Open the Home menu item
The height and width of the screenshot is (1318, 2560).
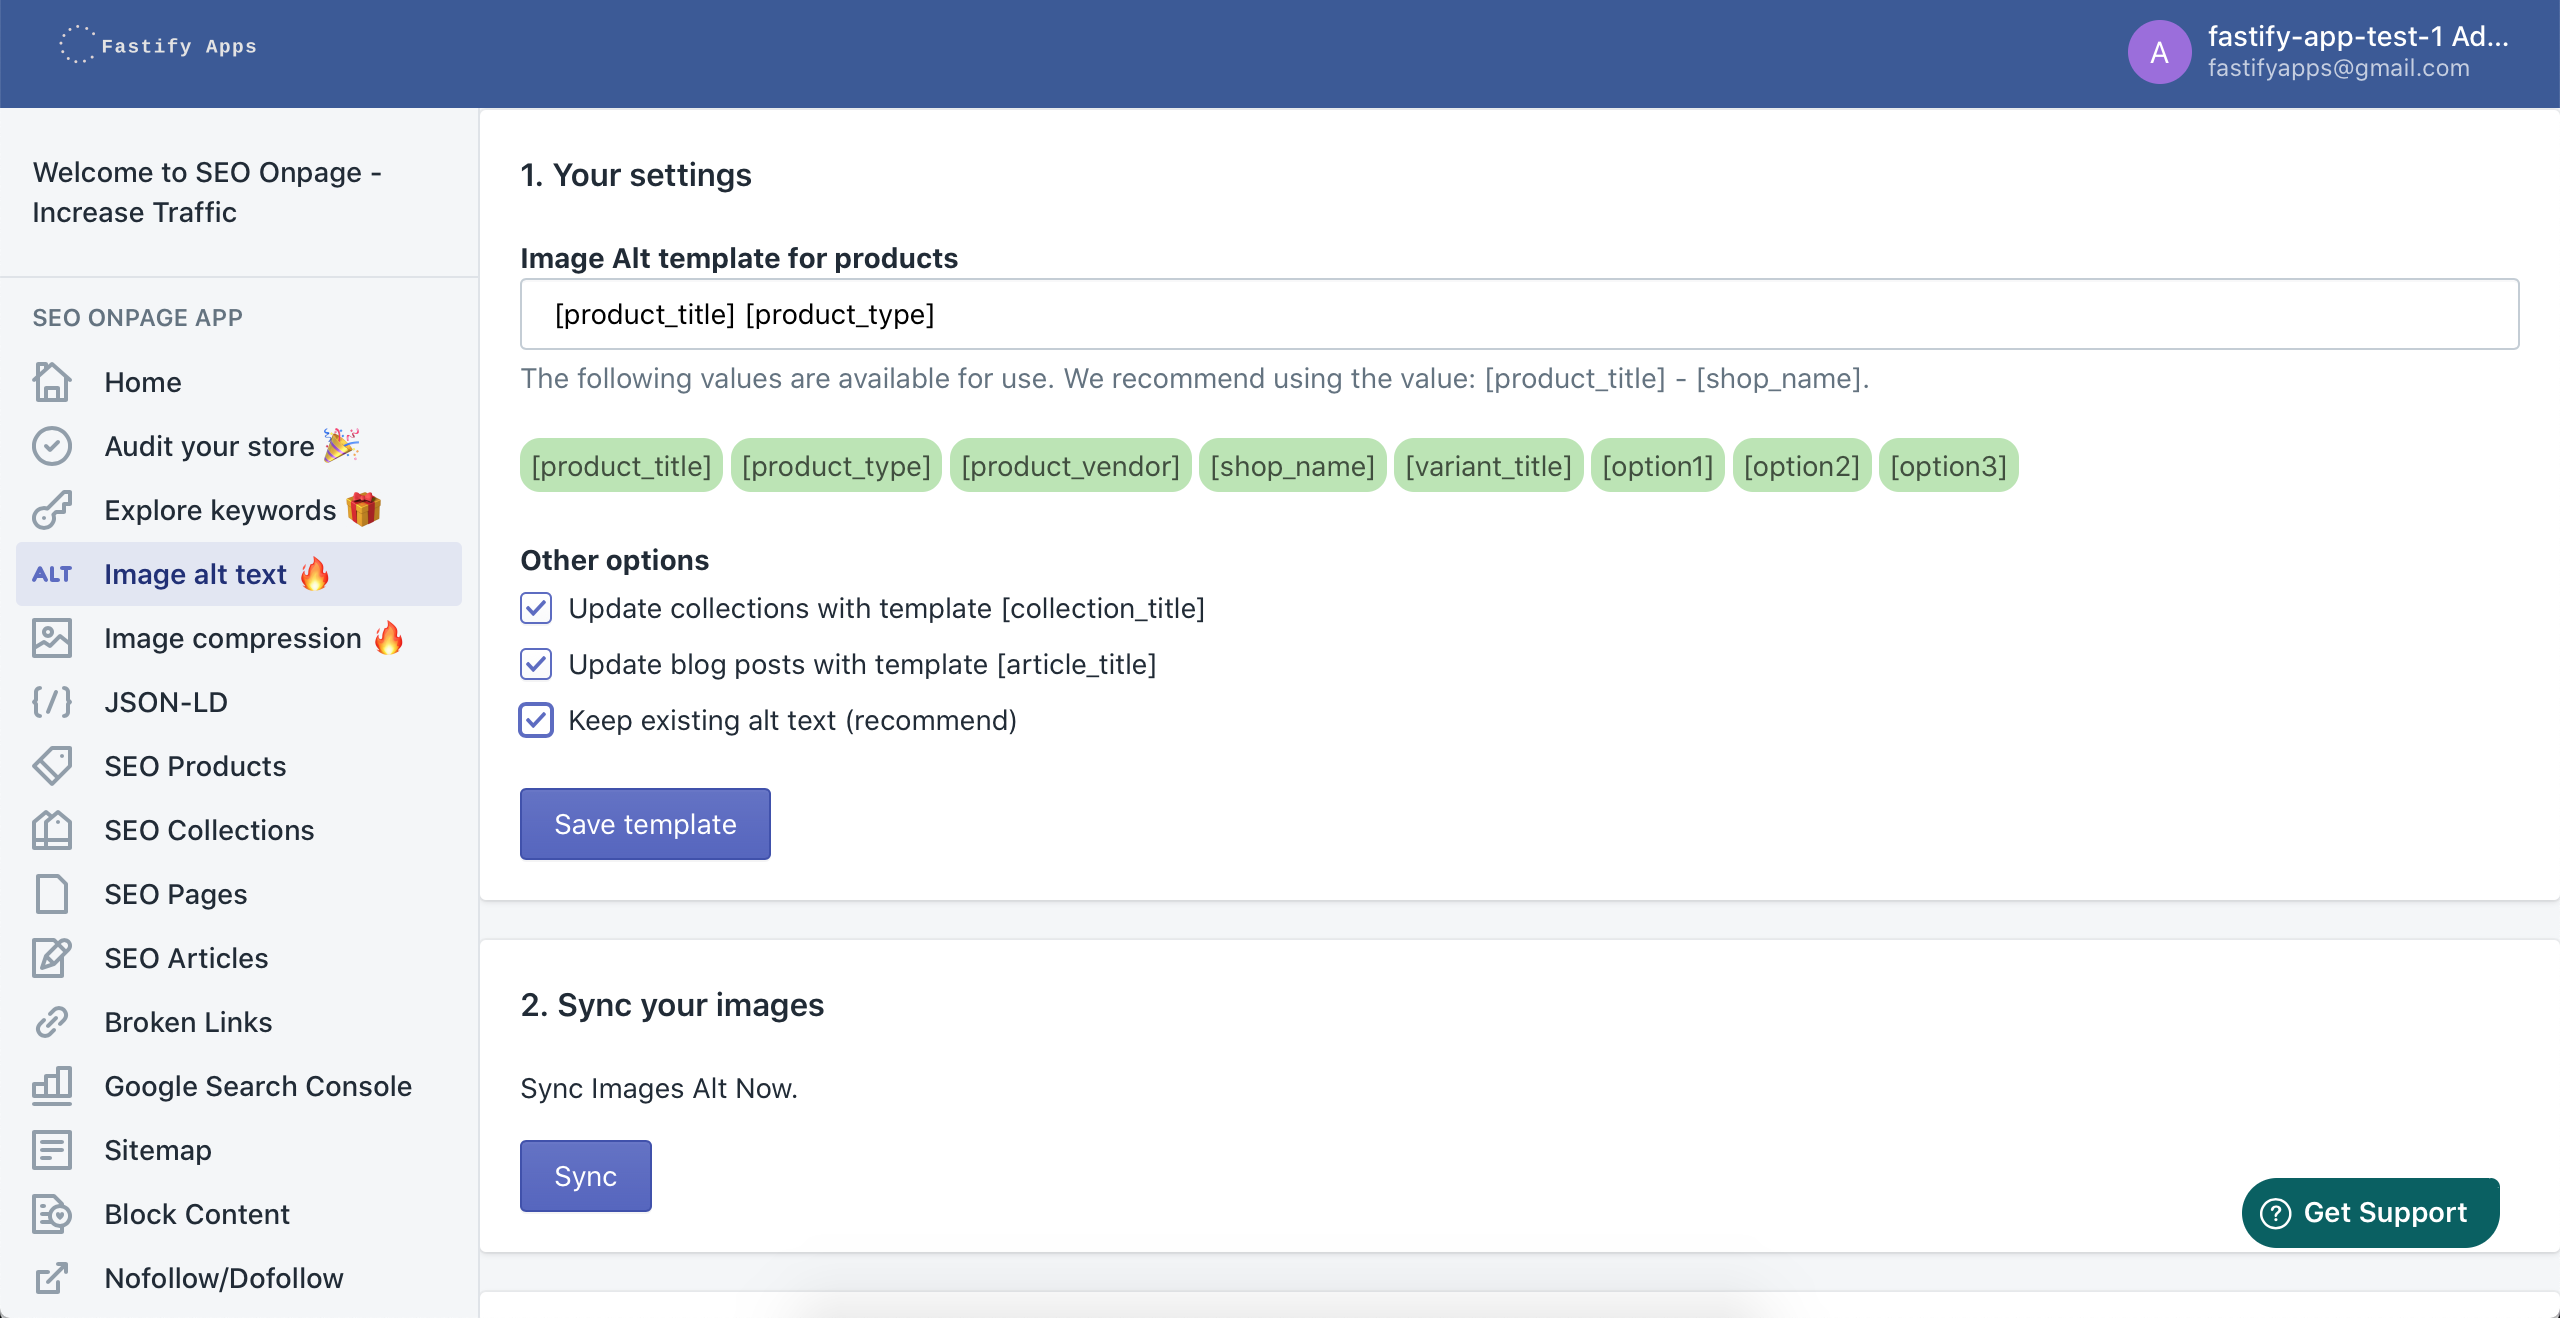239,382
